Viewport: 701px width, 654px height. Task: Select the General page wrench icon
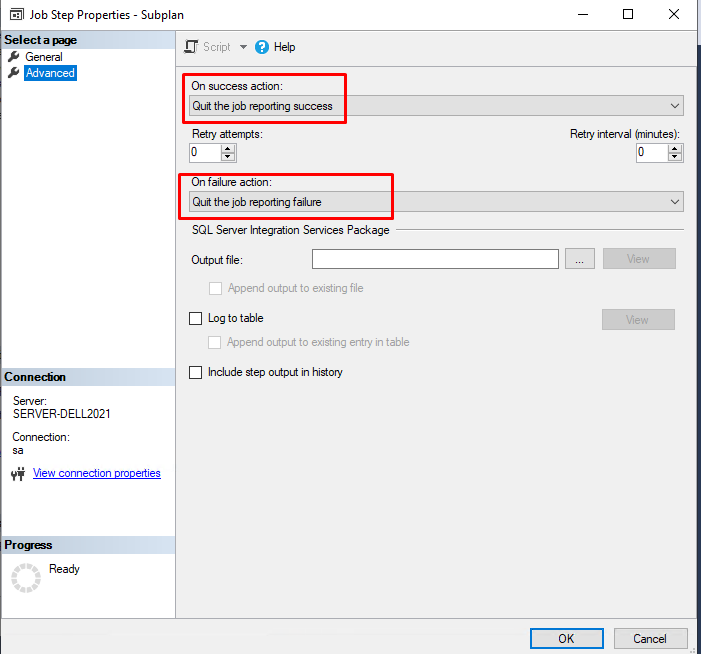tap(14, 57)
